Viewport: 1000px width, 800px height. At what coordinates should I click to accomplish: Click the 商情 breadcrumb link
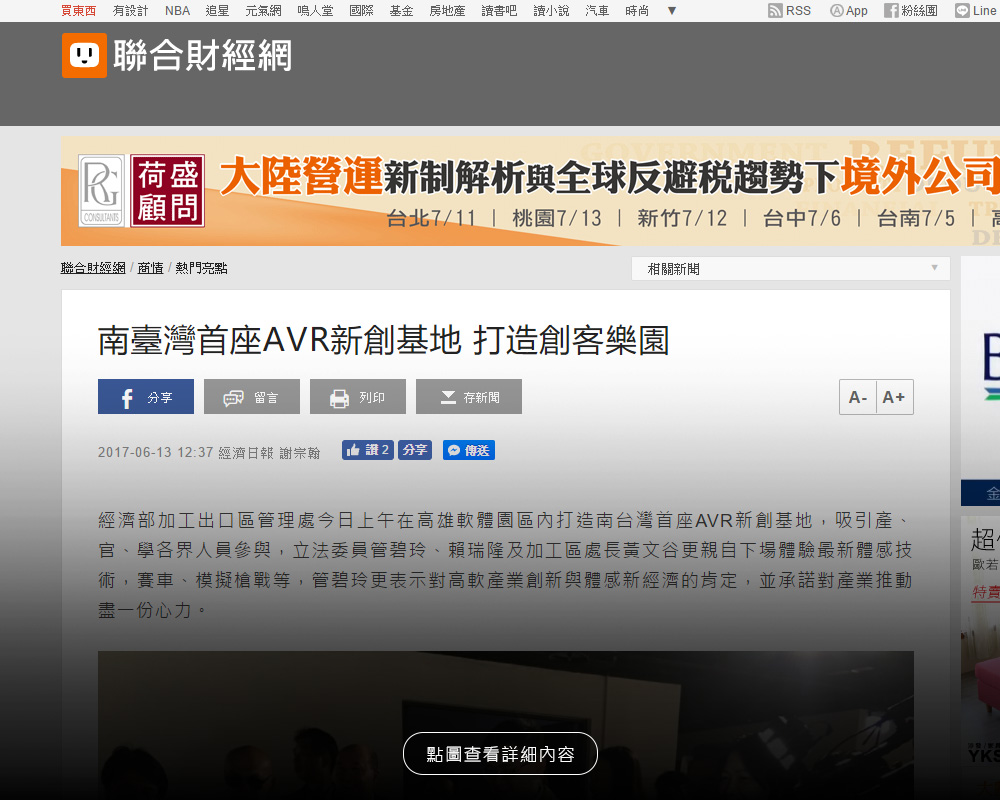[x=150, y=268]
